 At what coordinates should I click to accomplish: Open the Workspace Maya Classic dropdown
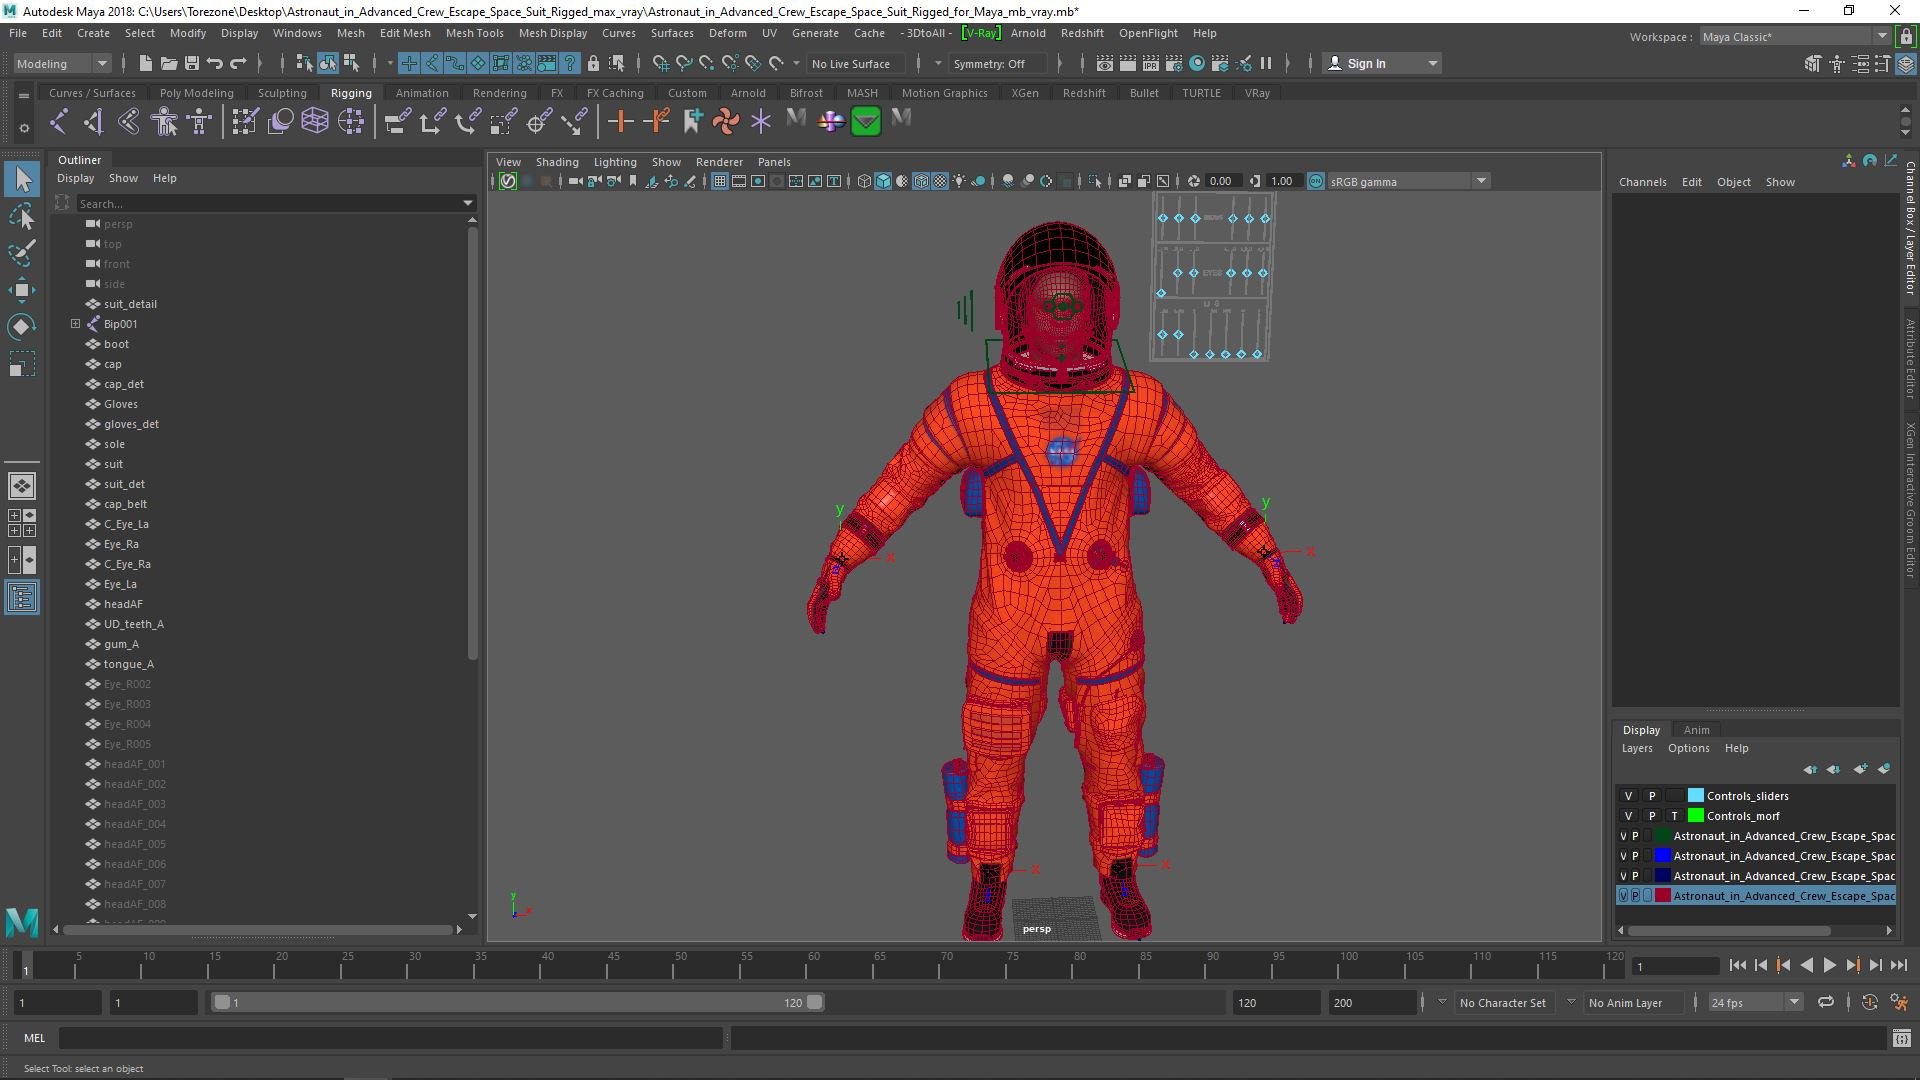point(1795,37)
